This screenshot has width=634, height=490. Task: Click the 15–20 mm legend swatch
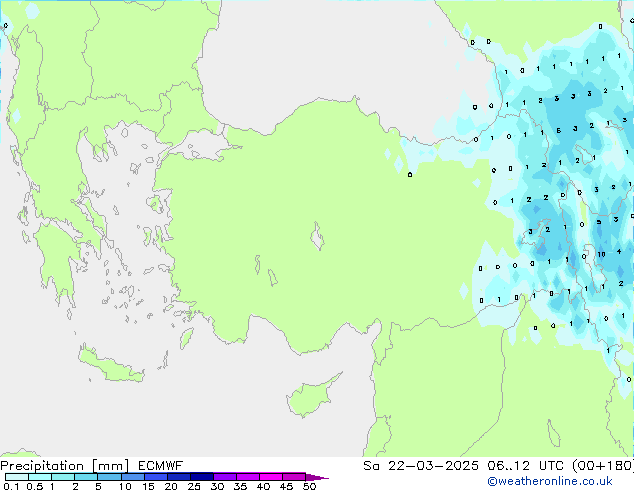(156, 477)
